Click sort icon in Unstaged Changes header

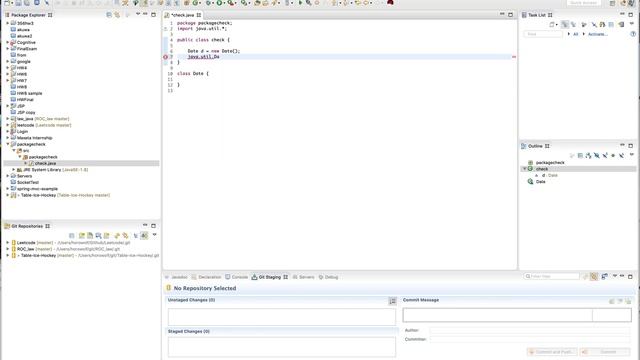pos(392,301)
